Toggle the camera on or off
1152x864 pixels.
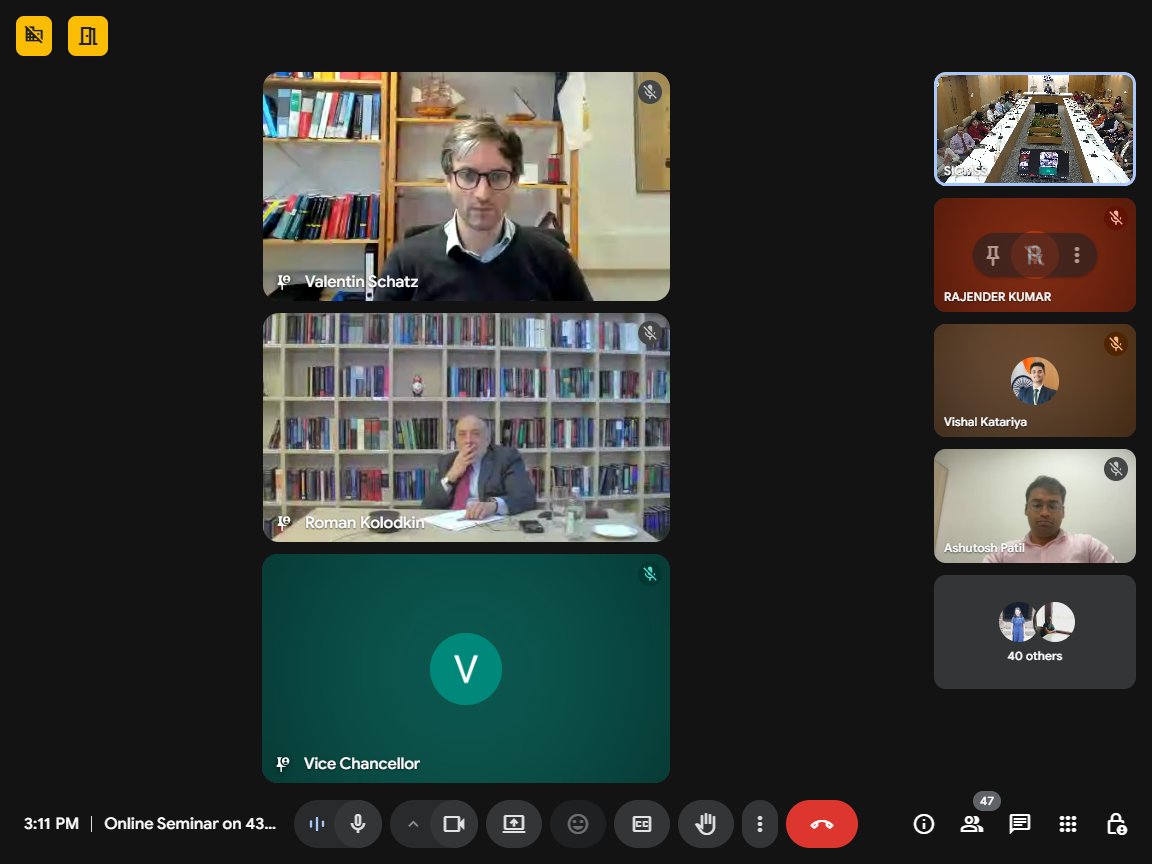click(454, 824)
